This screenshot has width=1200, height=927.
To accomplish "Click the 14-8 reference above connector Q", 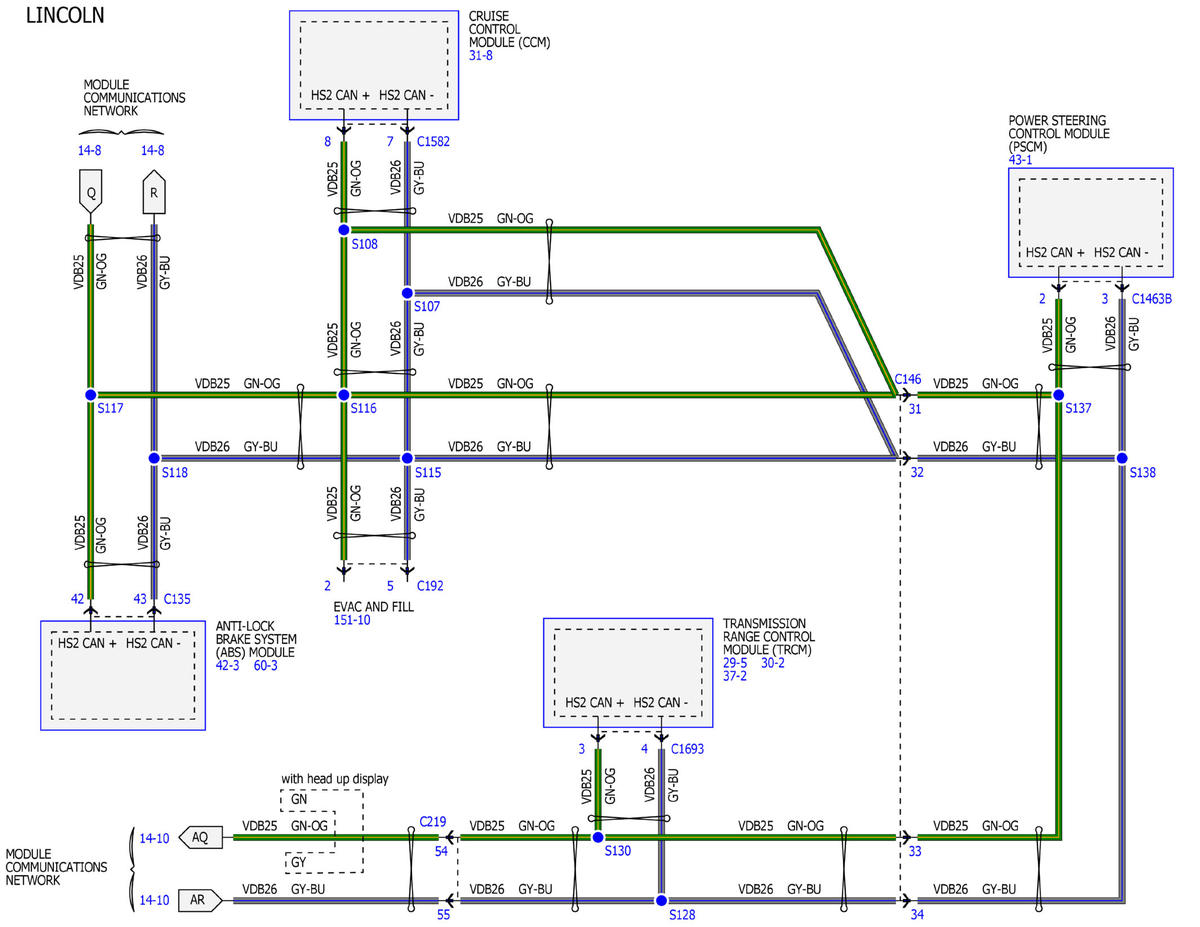I will (91, 150).
